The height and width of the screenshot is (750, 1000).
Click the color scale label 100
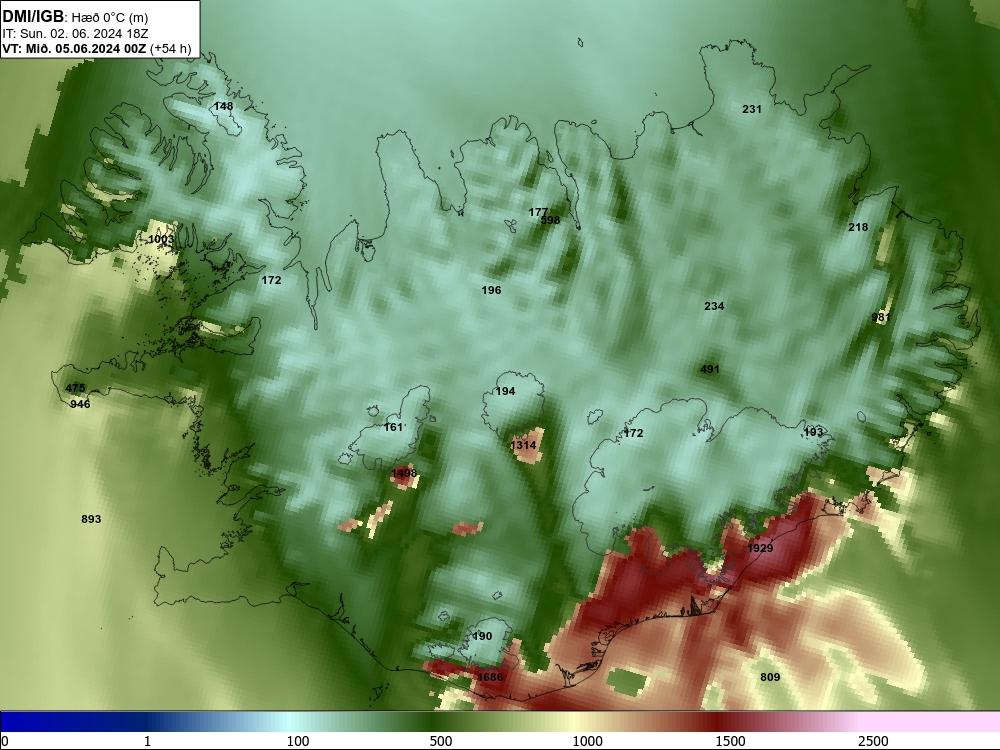[x=298, y=741]
